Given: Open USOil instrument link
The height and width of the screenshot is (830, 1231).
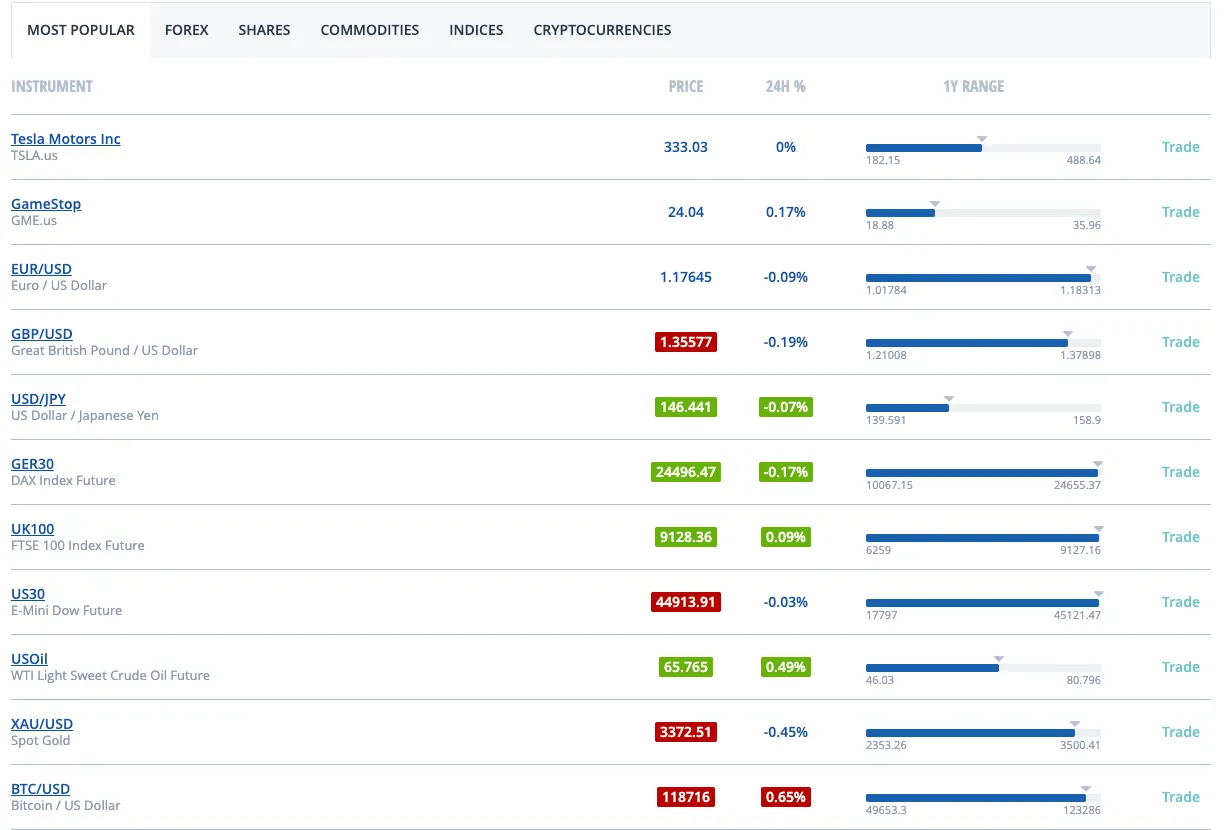Looking at the screenshot, I should 29,659.
